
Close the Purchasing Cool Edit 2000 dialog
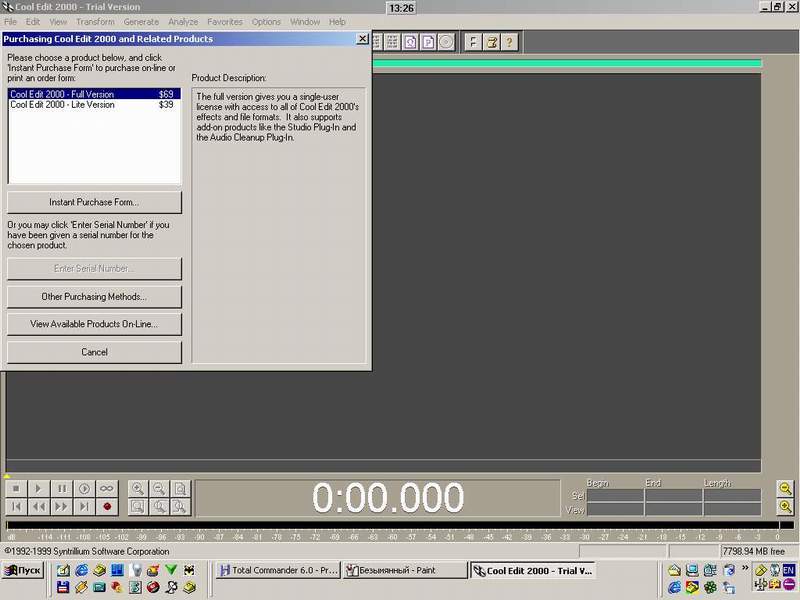click(x=362, y=39)
